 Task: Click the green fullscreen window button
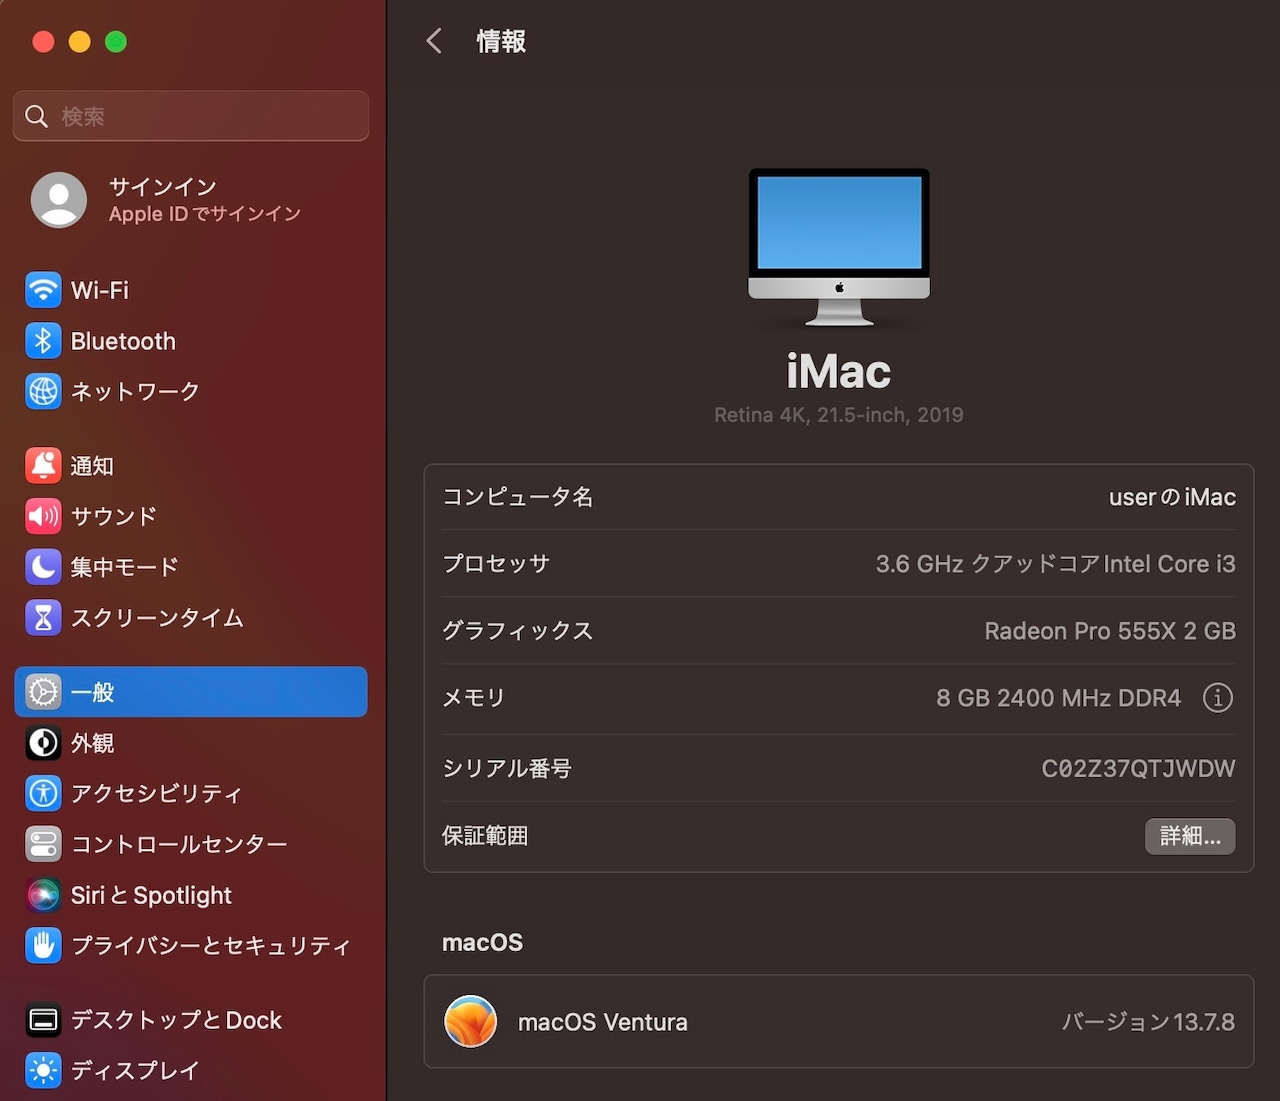(x=116, y=42)
